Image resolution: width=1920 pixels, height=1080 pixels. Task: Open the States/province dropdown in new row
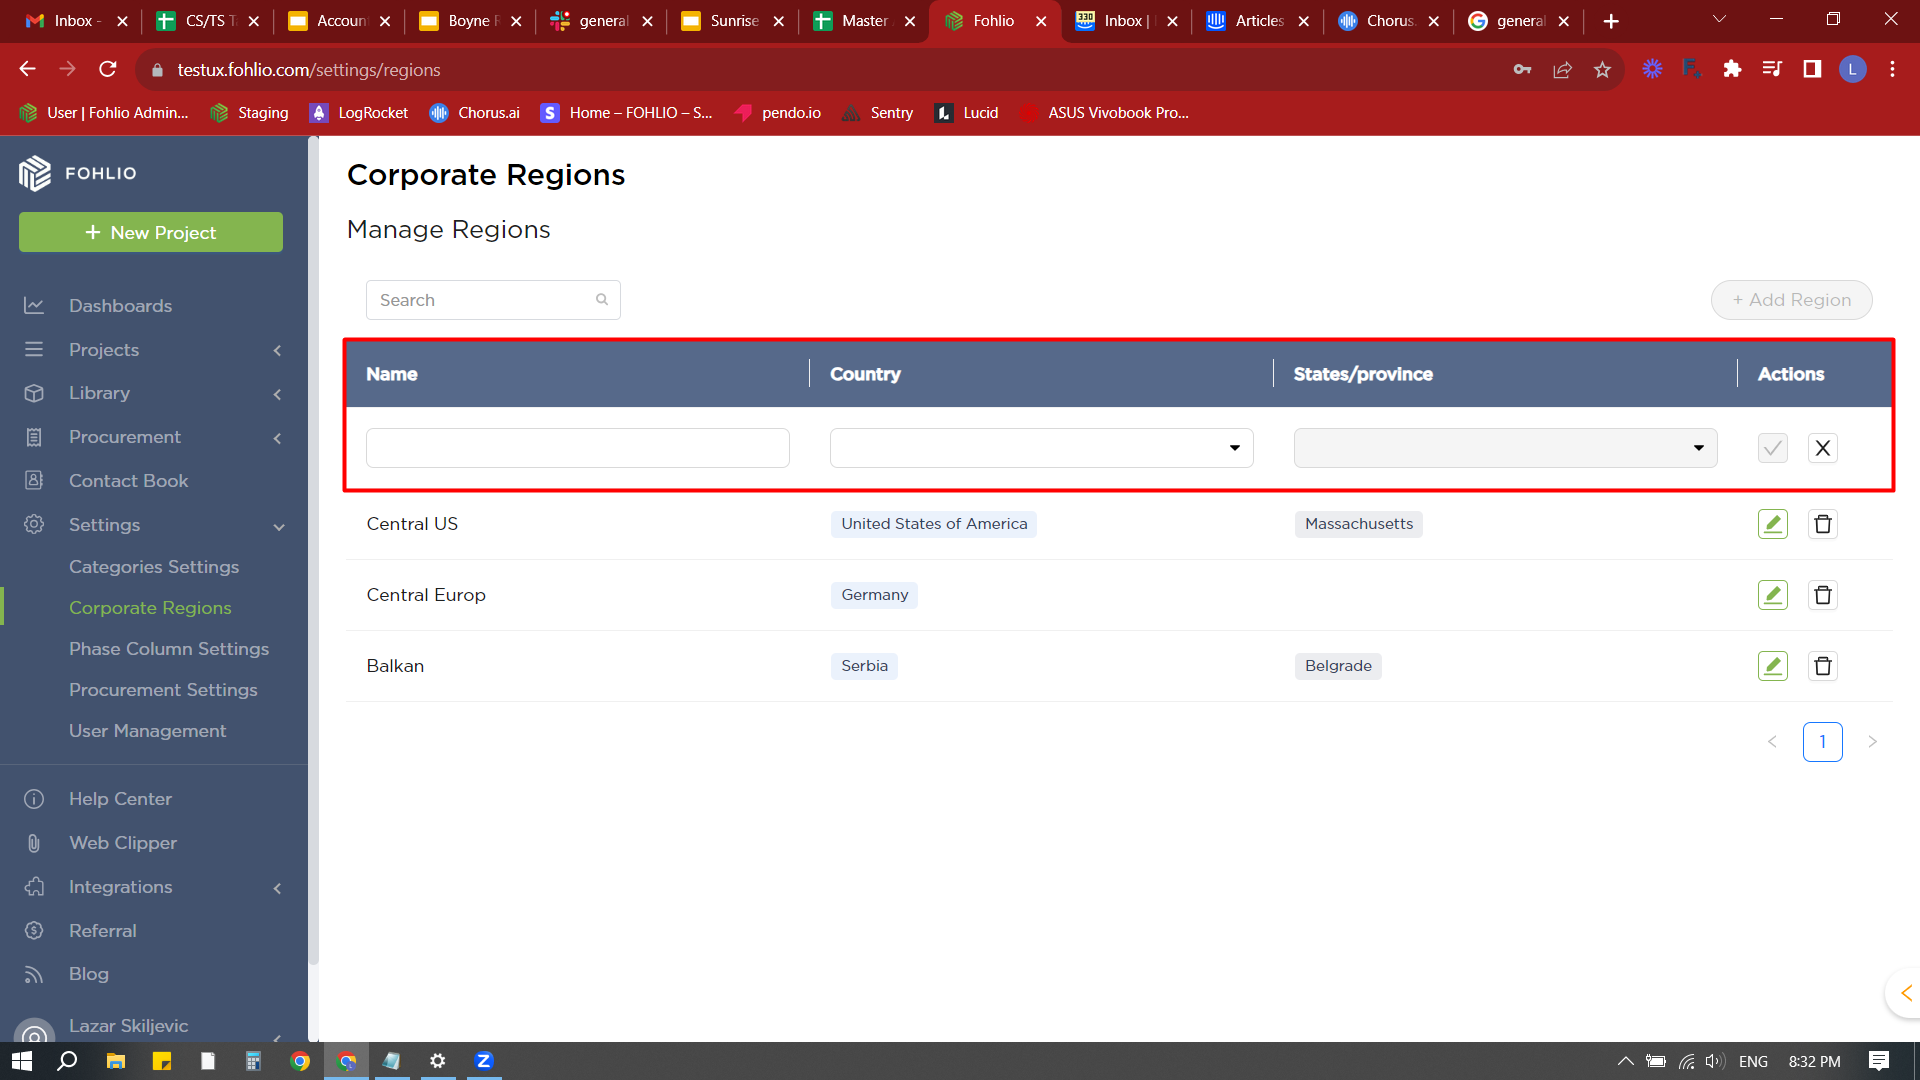1505,448
